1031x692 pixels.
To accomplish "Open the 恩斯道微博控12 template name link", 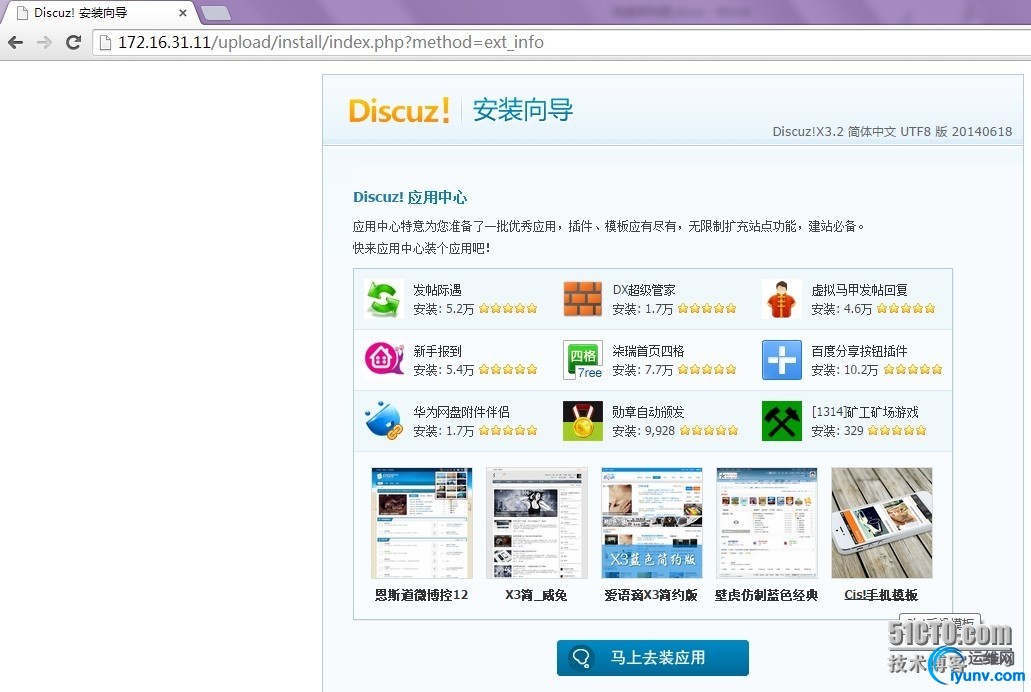I will coord(421,595).
